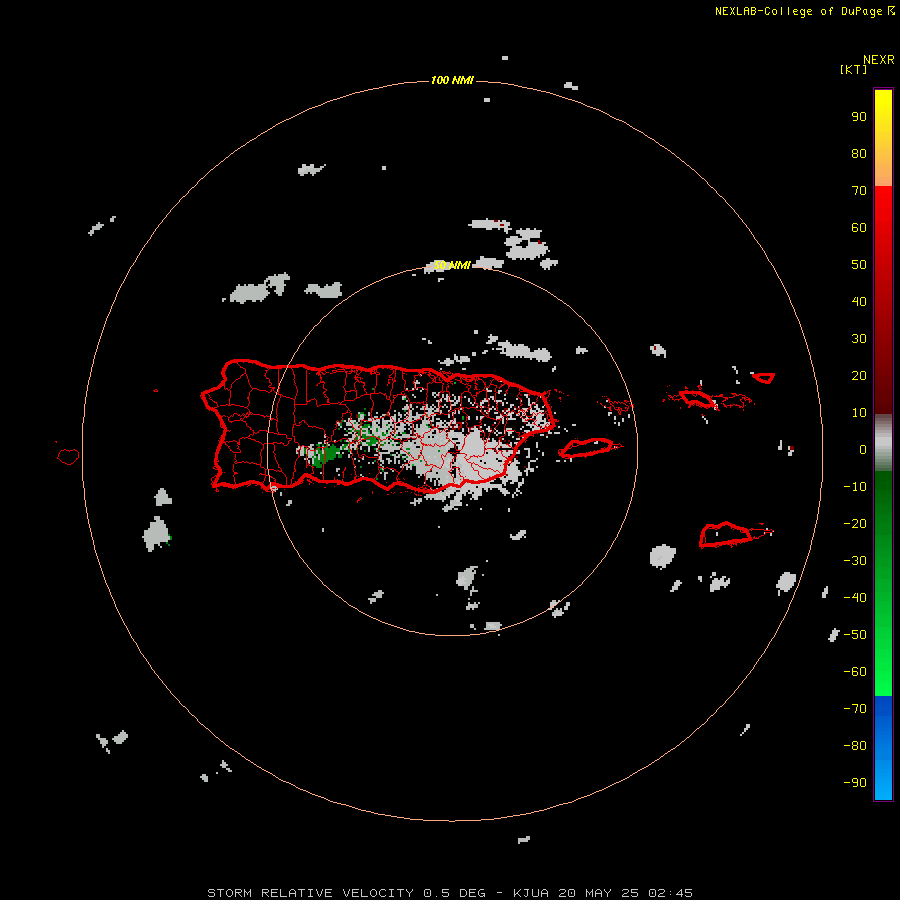
Task: Click the Storm Relative Velocity caption at bottom
Action: pyautogui.click(x=450, y=893)
